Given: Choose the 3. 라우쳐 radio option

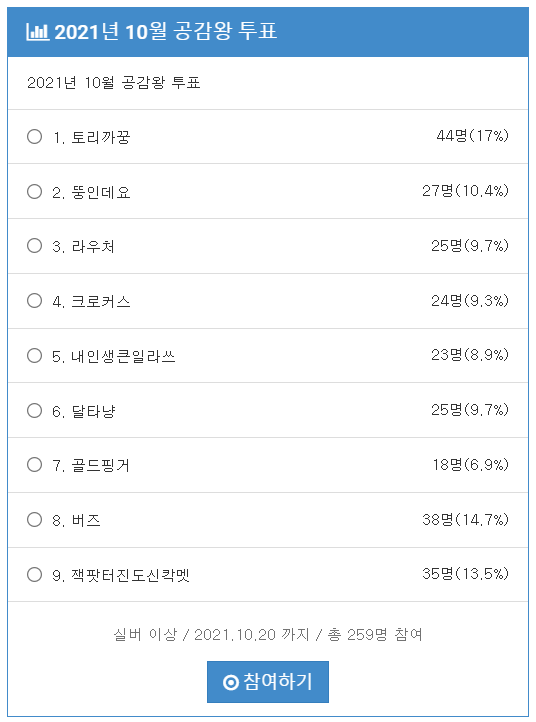Looking at the screenshot, I should [35, 245].
